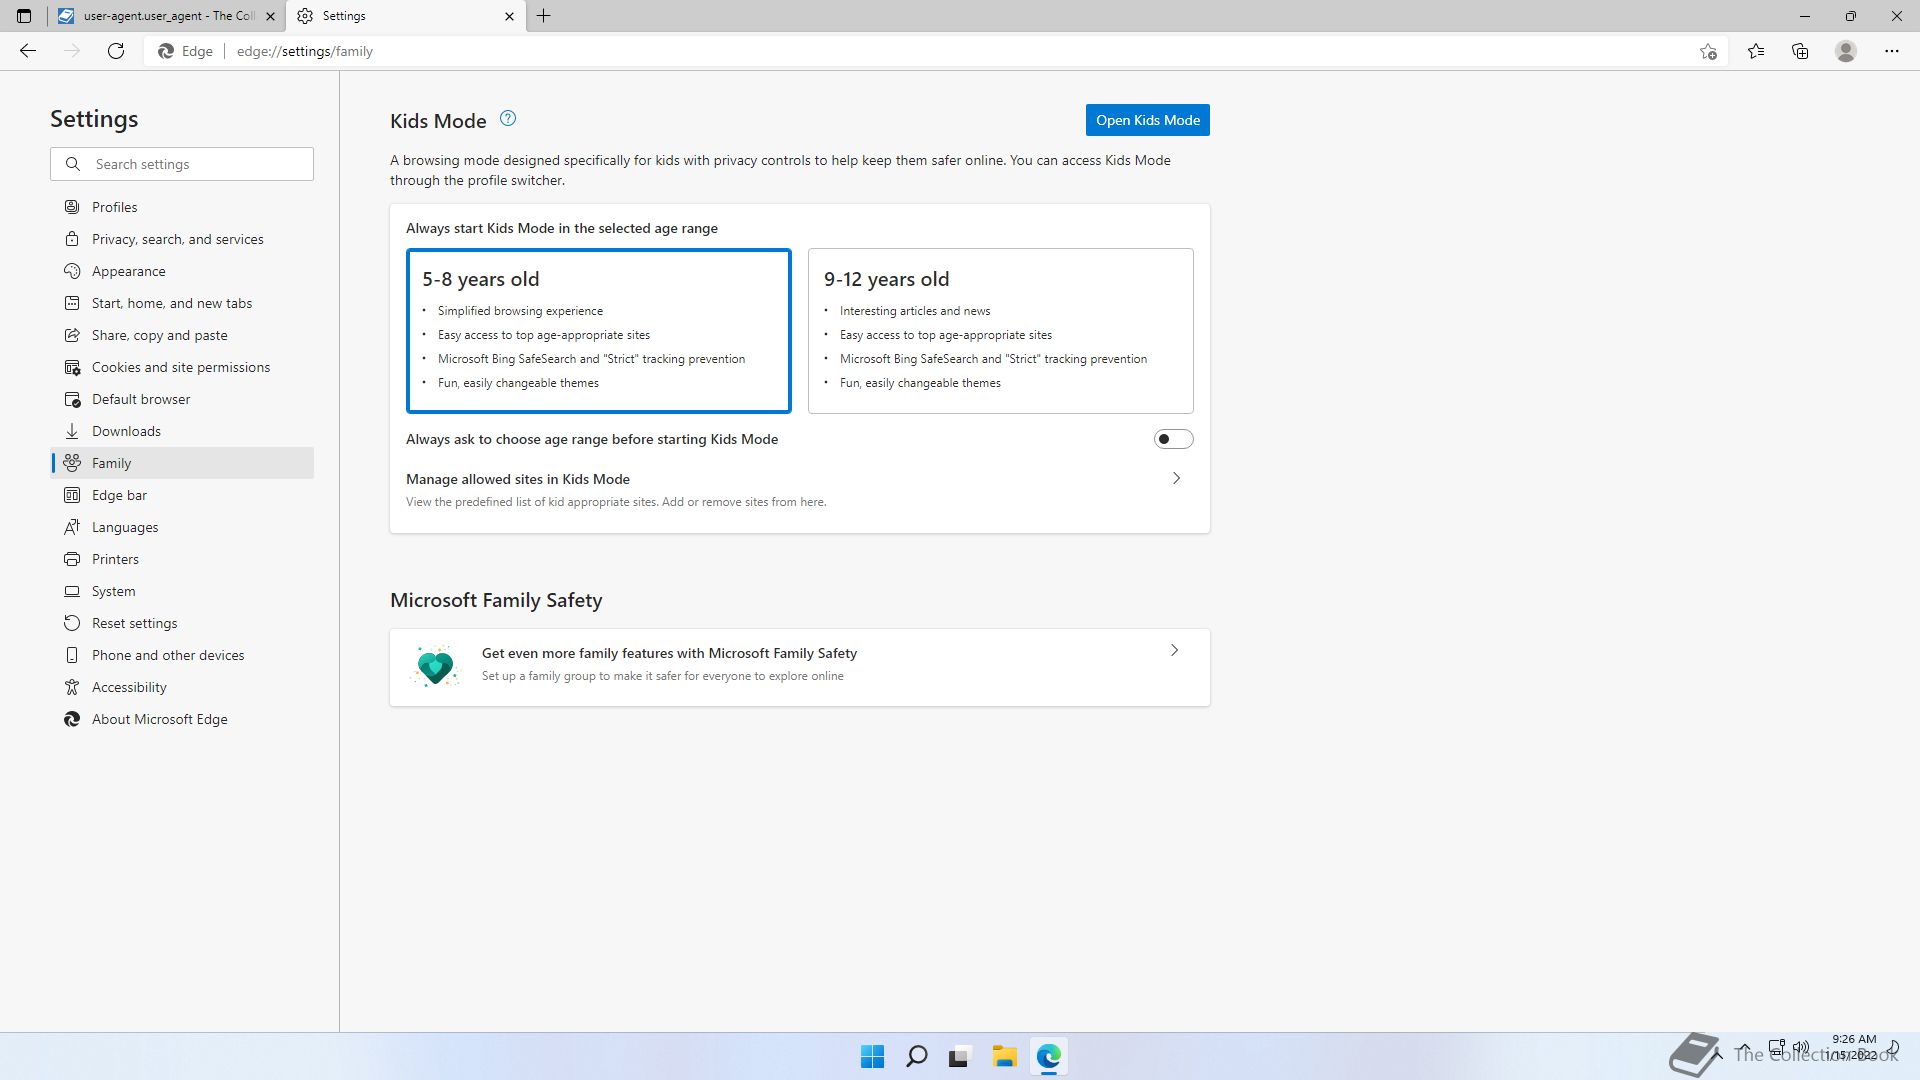Open Share, copy and paste settings

click(x=182, y=335)
